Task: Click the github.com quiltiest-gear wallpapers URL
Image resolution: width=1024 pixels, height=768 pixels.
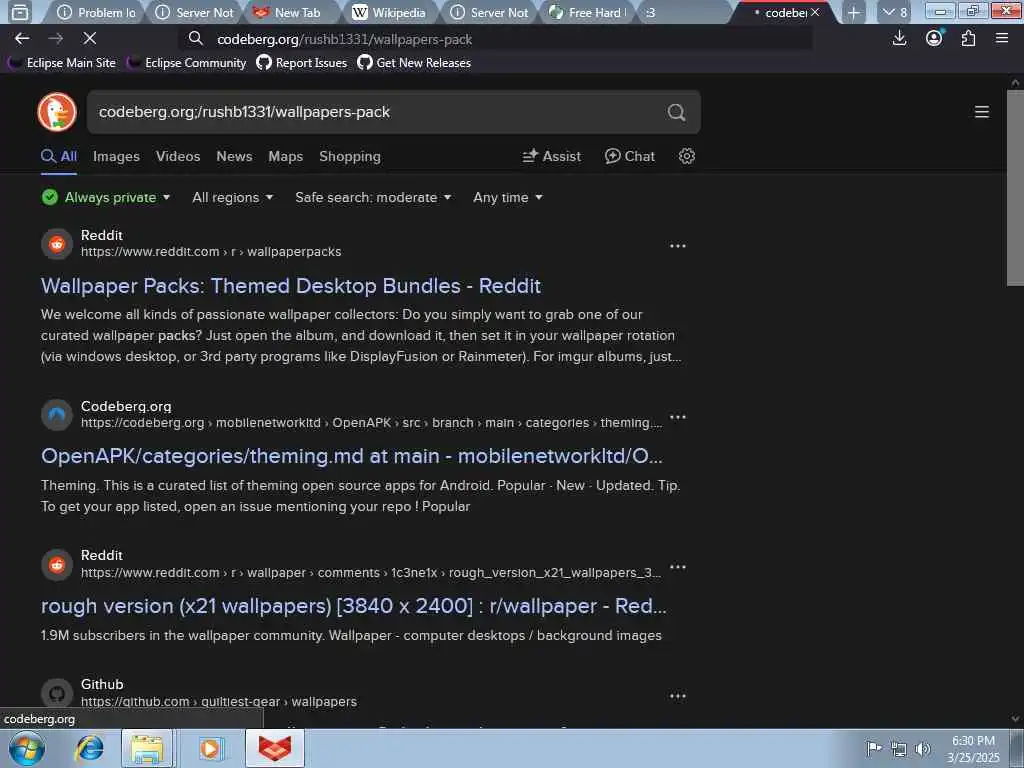Action: click(219, 701)
